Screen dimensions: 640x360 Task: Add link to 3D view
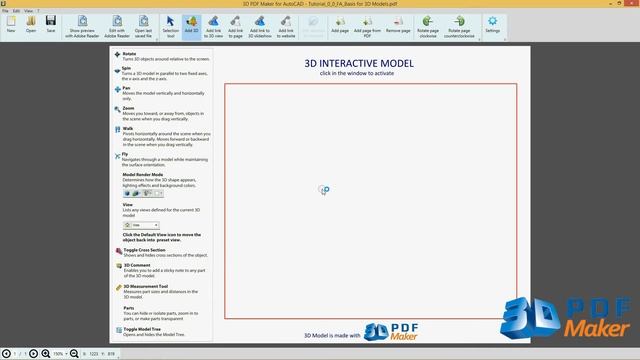point(213,27)
